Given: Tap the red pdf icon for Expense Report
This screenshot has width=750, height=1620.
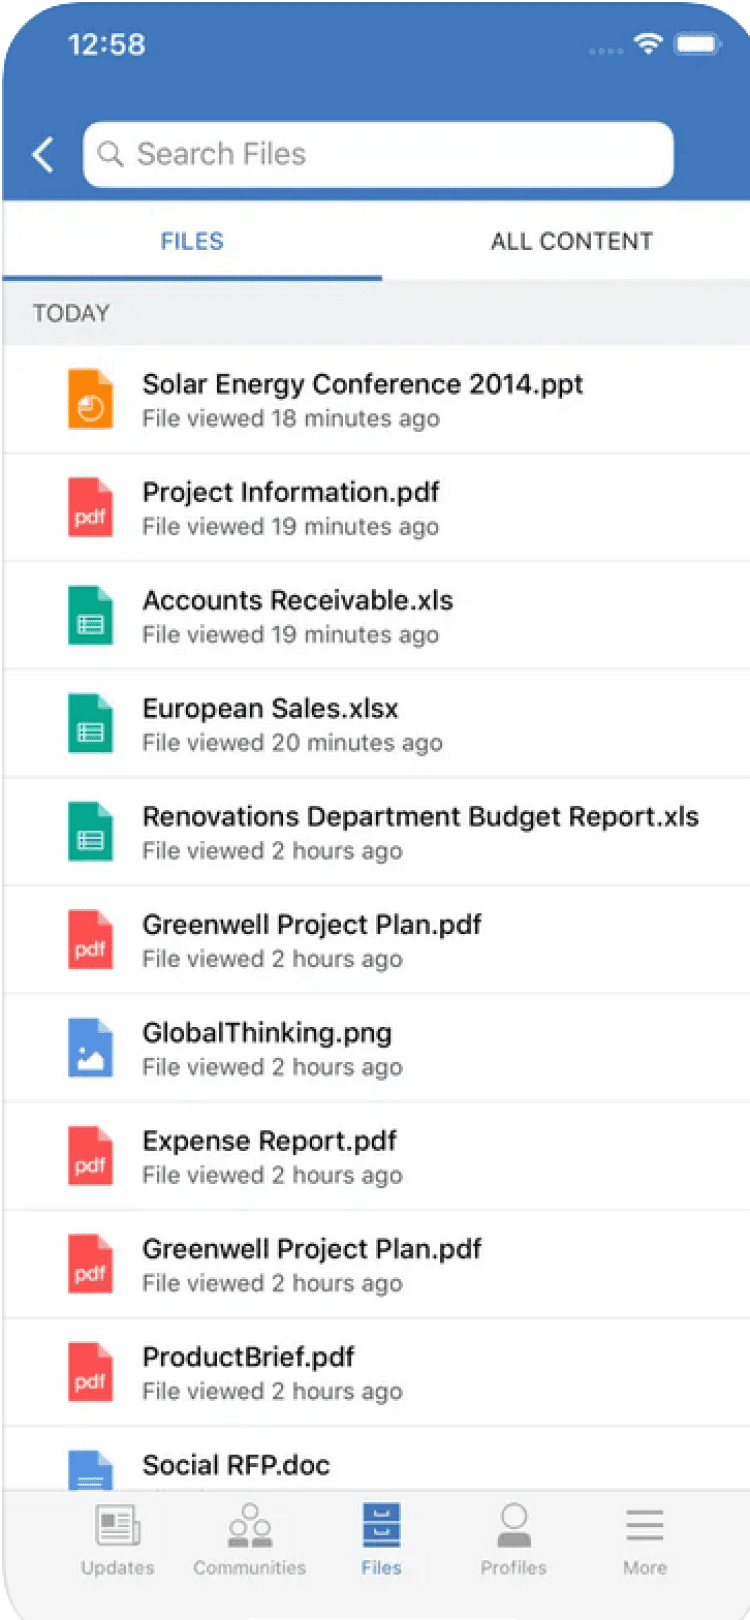Looking at the screenshot, I should pyautogui.click(x=90, y=1156).
